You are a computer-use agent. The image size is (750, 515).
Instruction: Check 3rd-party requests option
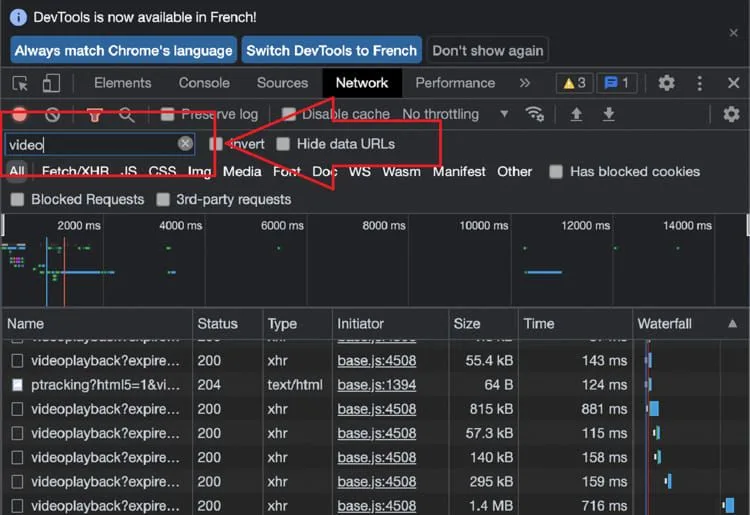(x=163, y=199)
